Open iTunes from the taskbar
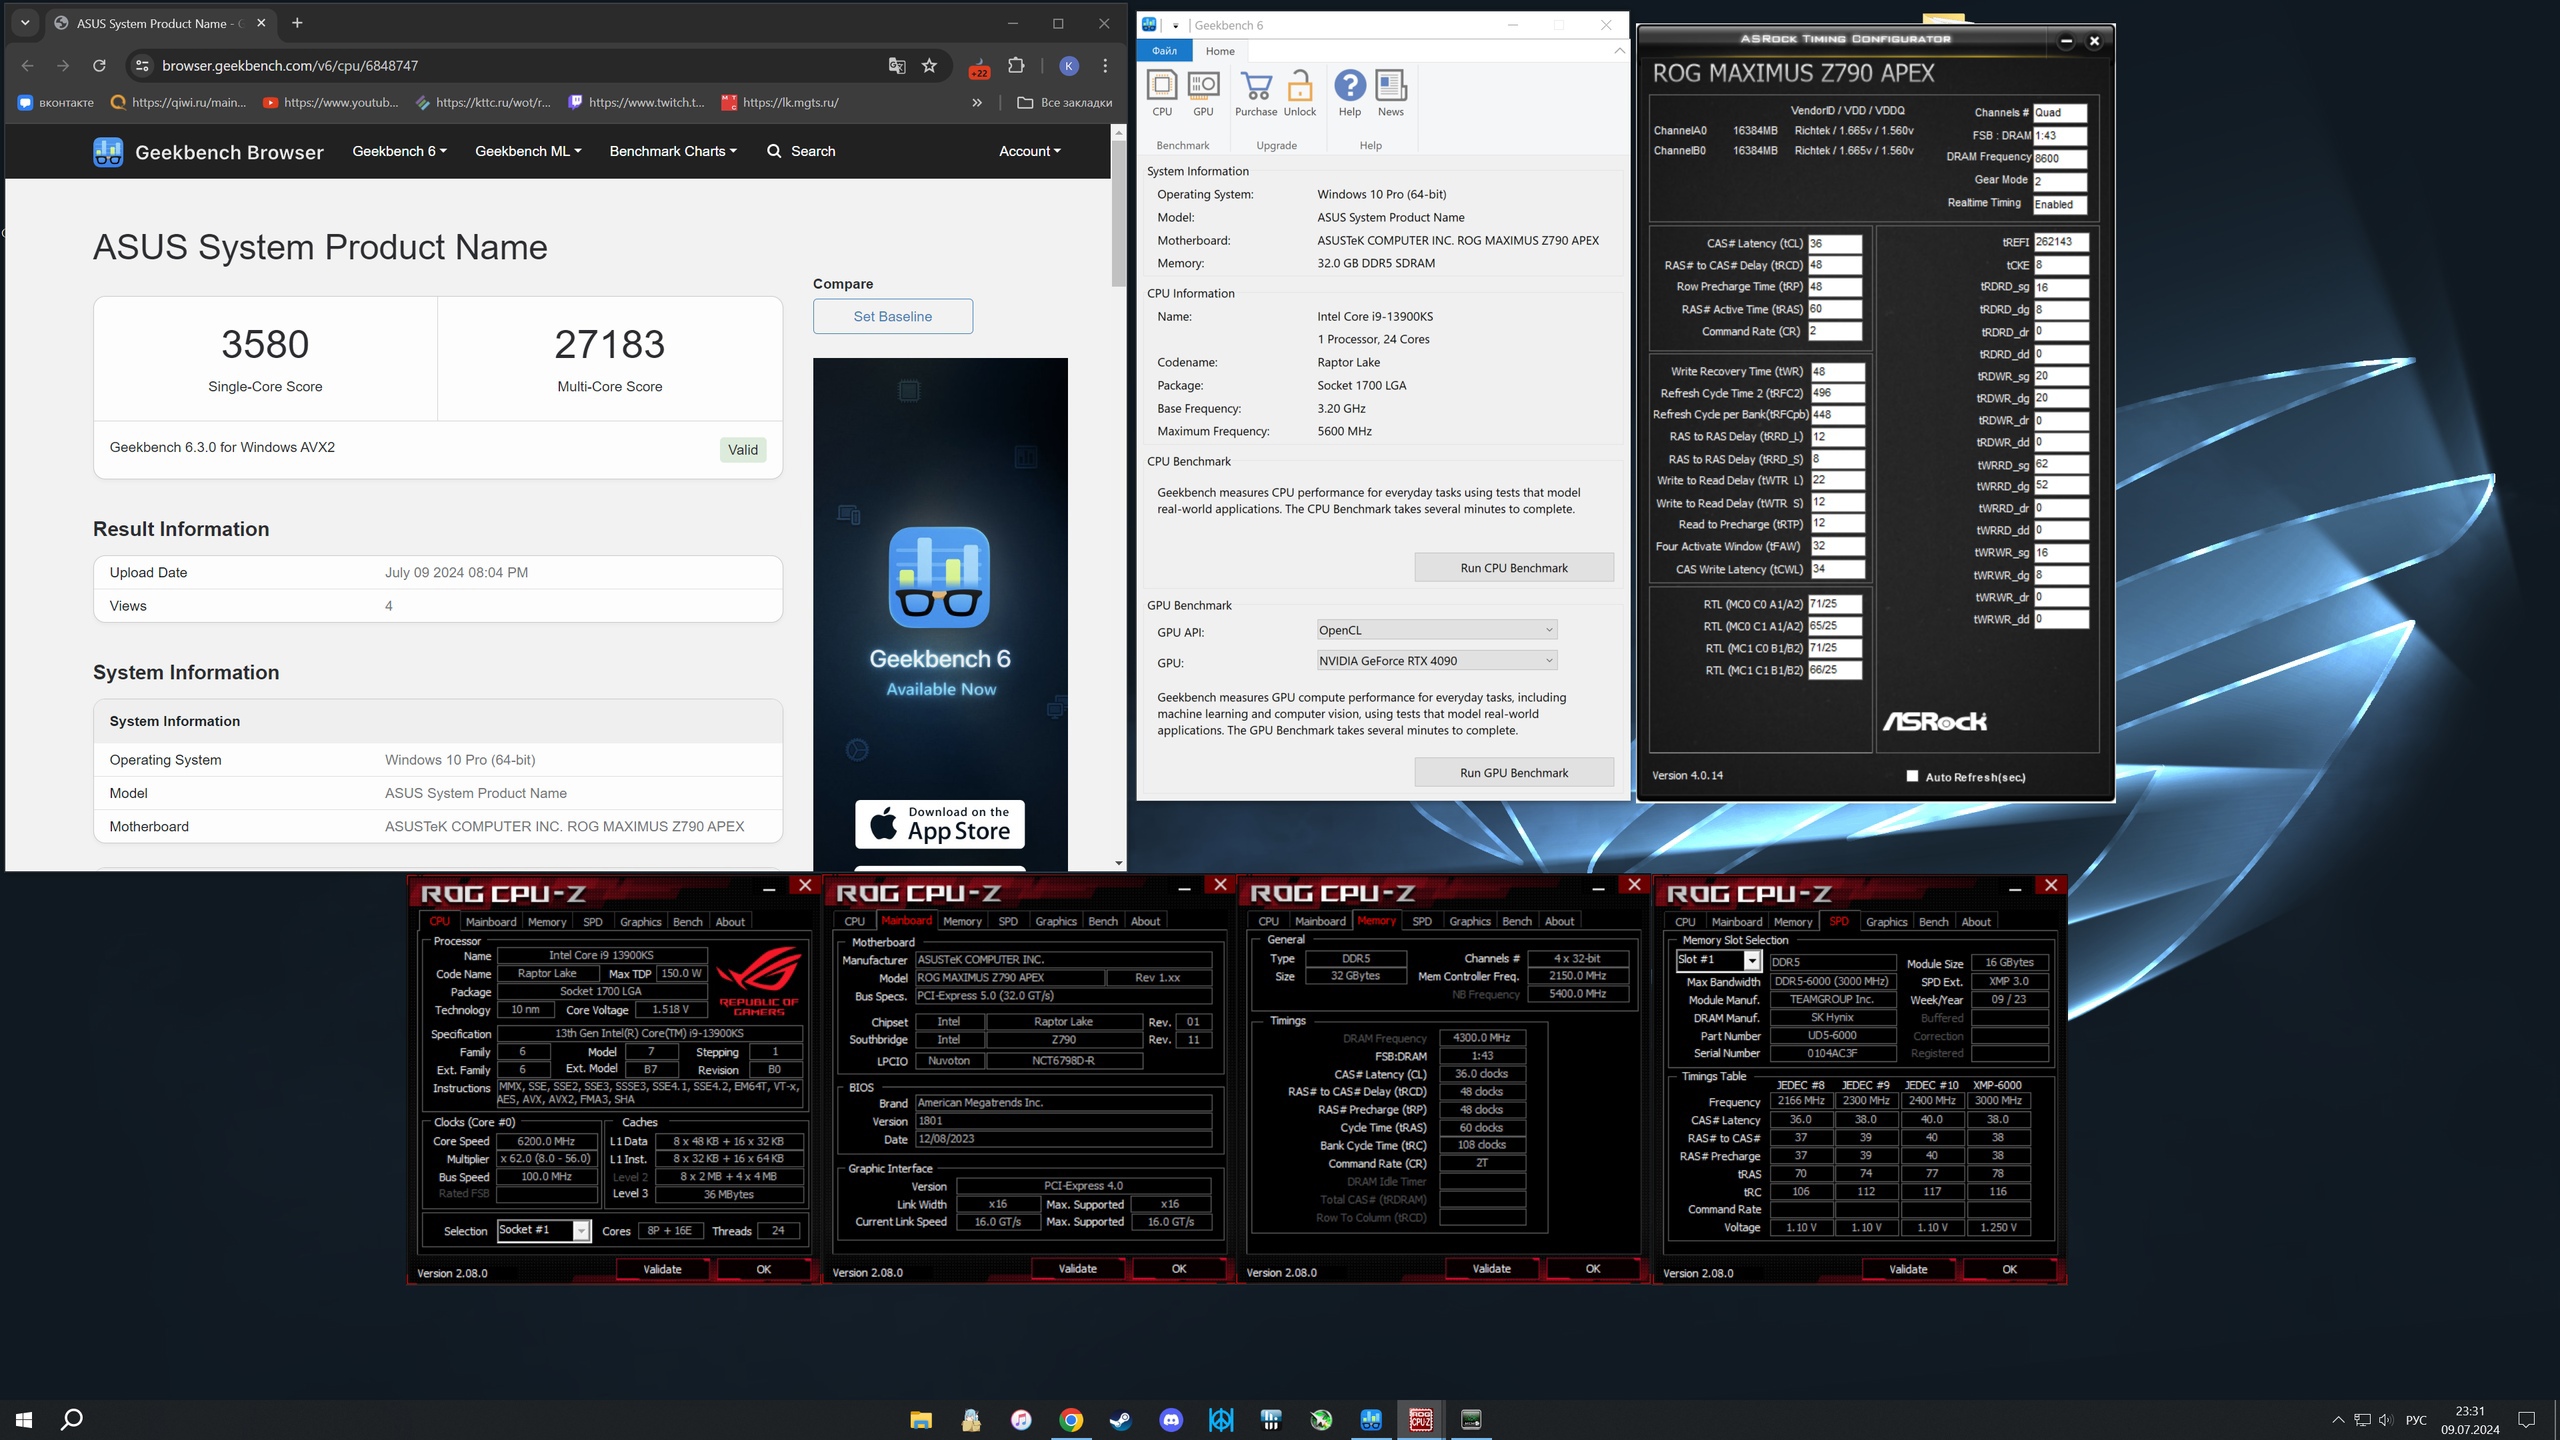This screenshot has height=1440, width=2560. pos(1021,1419)
